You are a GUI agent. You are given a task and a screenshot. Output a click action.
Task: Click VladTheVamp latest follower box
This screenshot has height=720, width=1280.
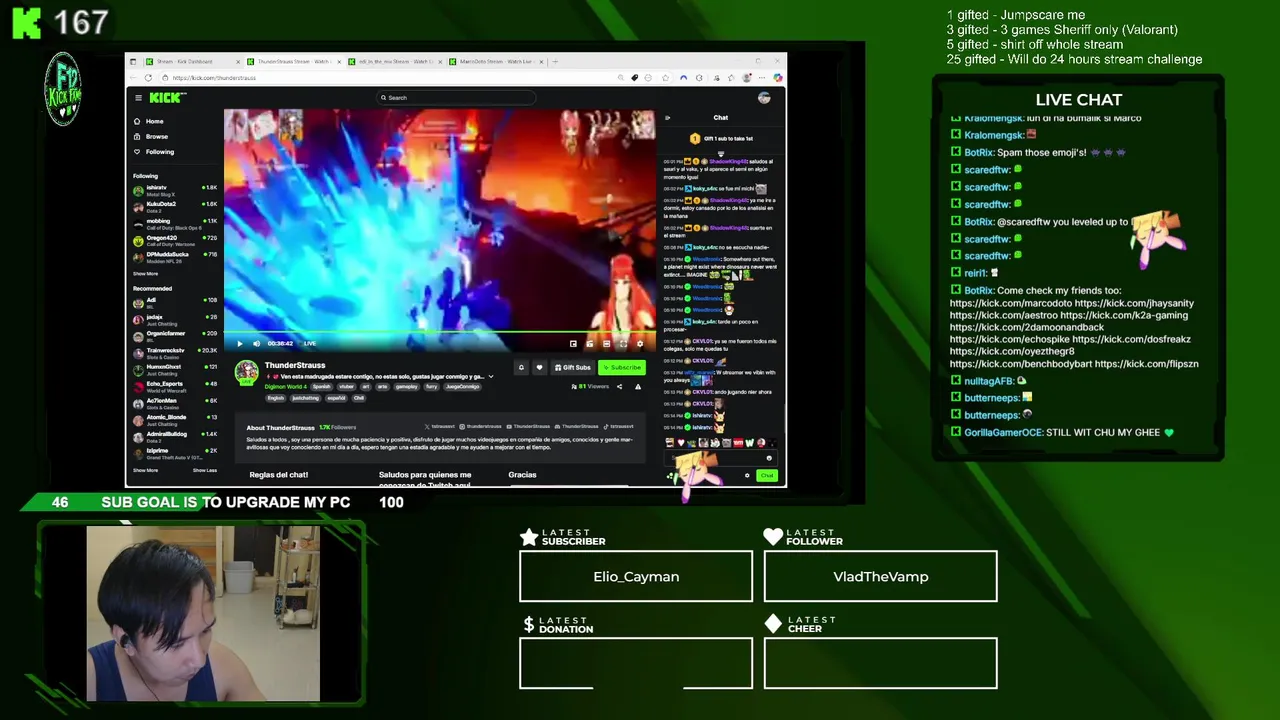[x=881, y=577]
